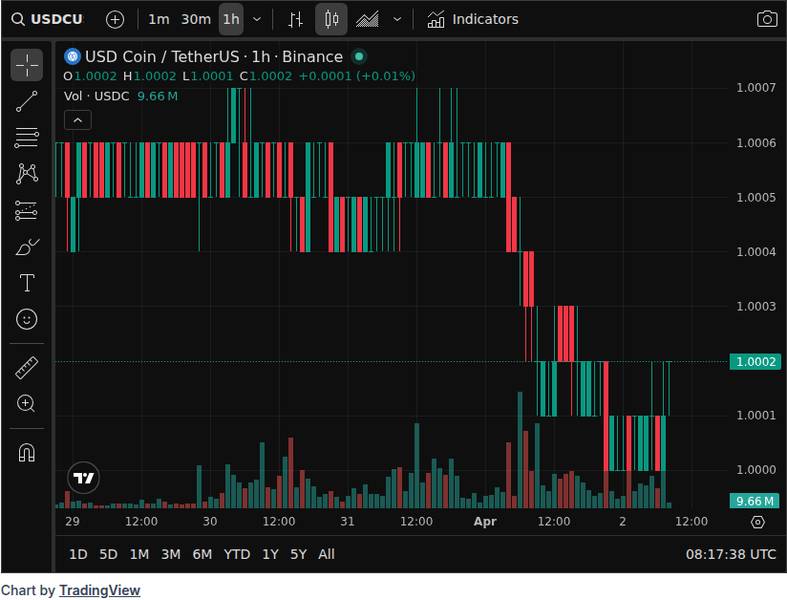Click the add symbol plus icon

[115, 20]
